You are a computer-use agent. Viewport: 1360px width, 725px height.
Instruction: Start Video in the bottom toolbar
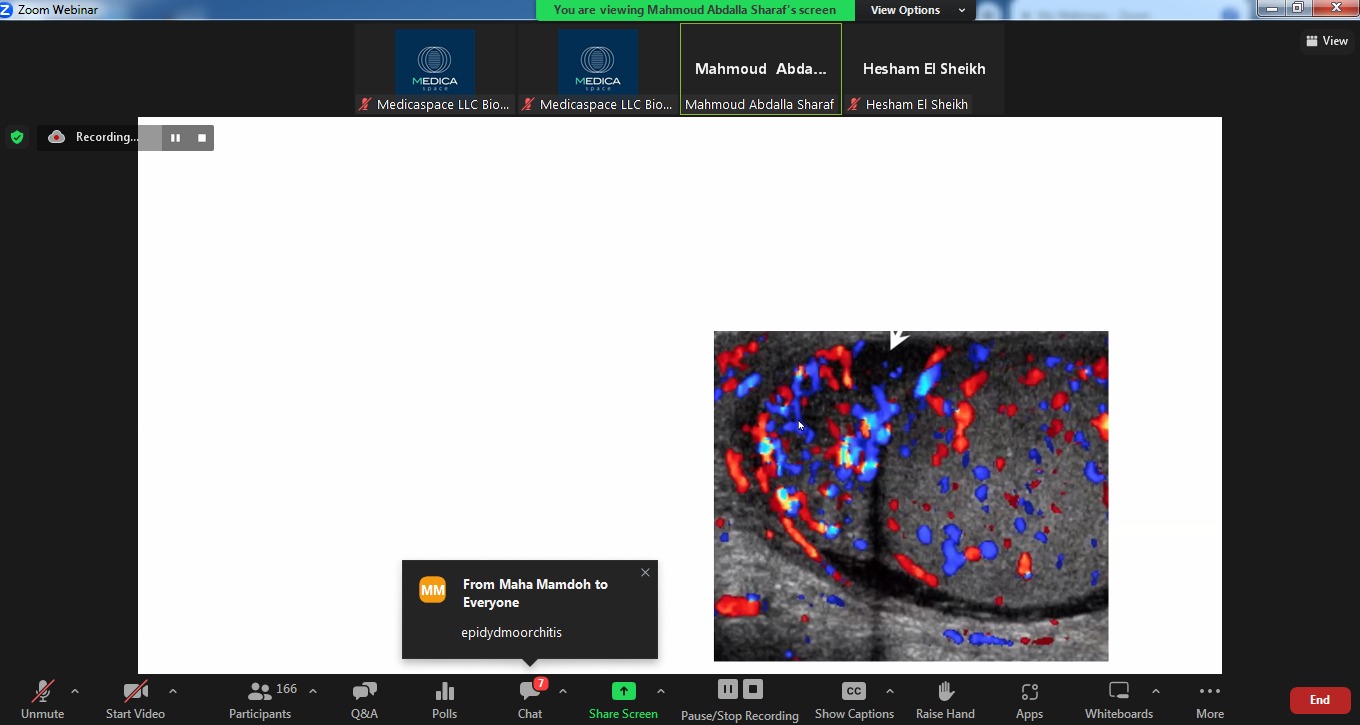coord(135,698)
